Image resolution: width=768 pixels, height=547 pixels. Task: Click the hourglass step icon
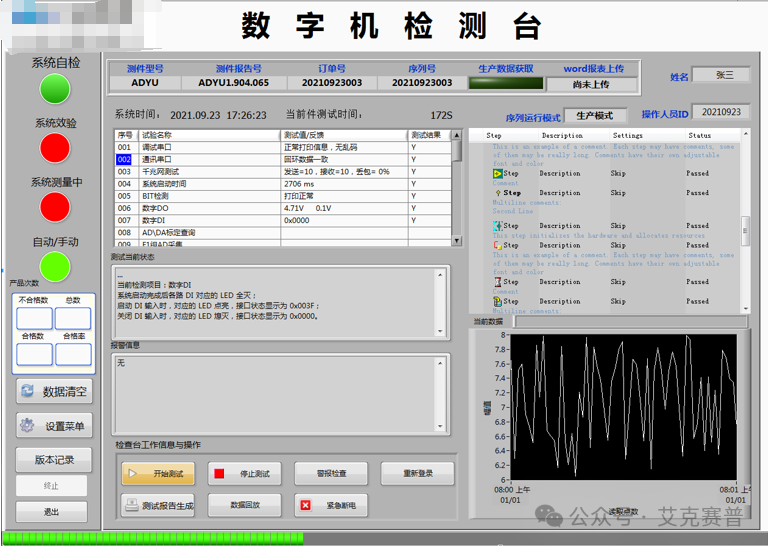tap(498, 282)
